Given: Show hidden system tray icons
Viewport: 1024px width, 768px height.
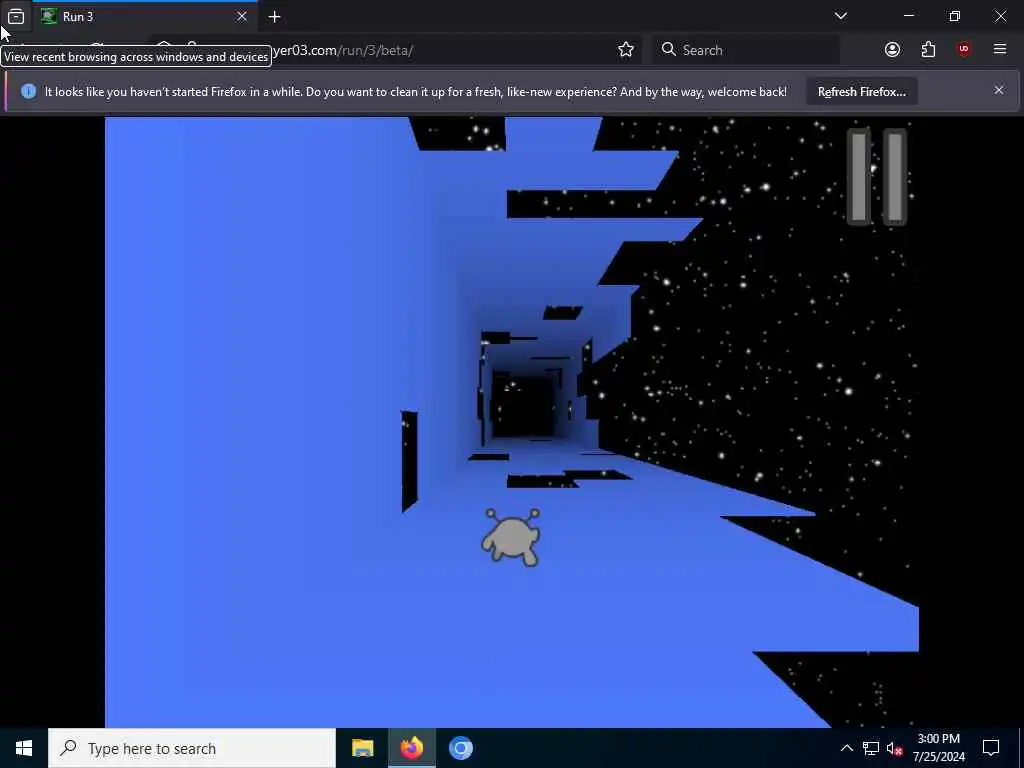Looking at the screenshot, I should click(x=846, y=748).
